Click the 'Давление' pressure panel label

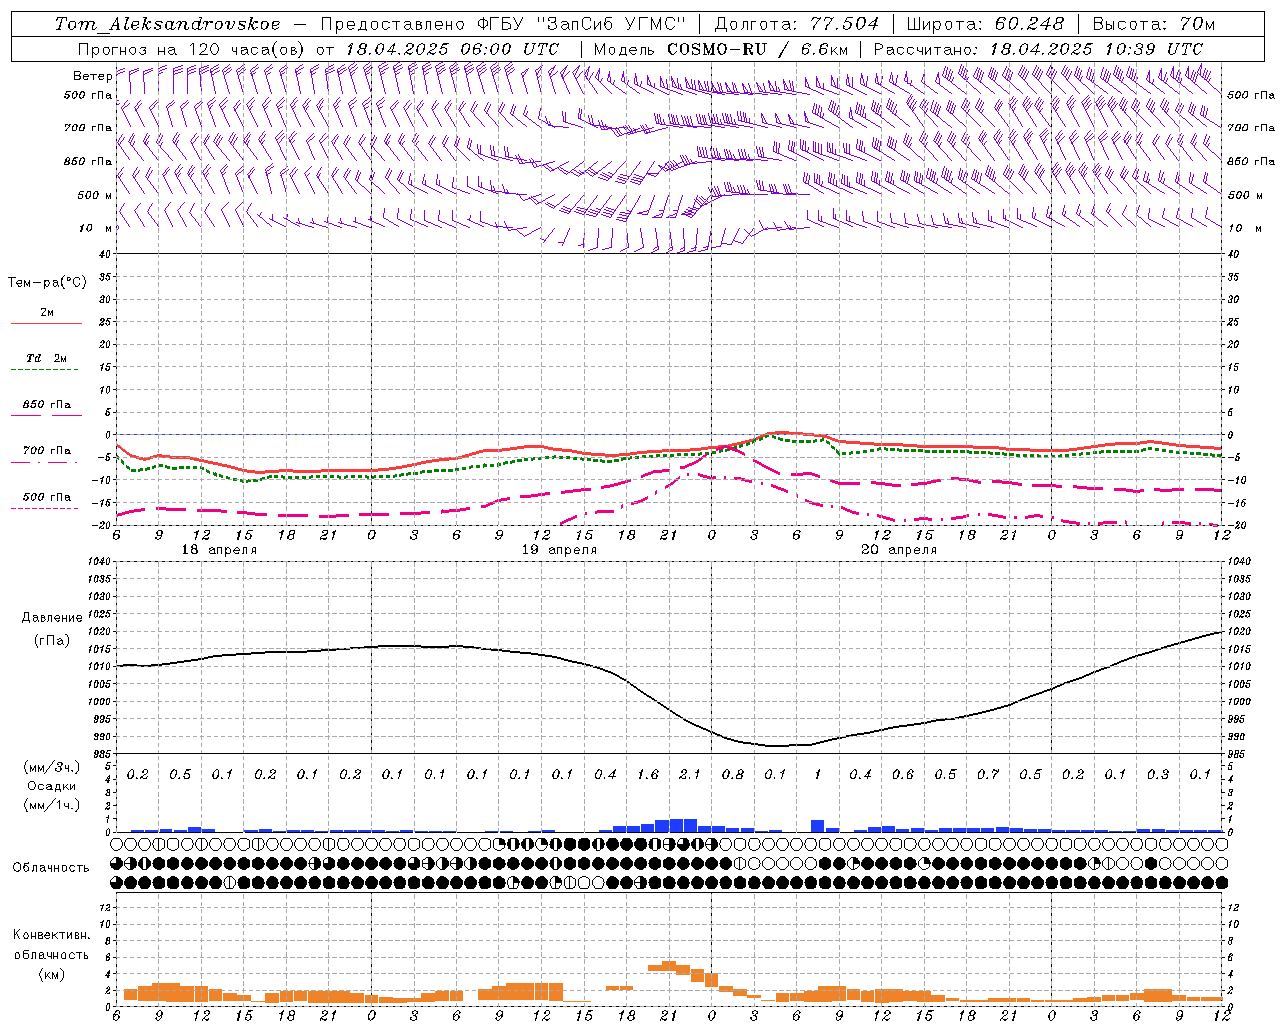pos(52,618)
